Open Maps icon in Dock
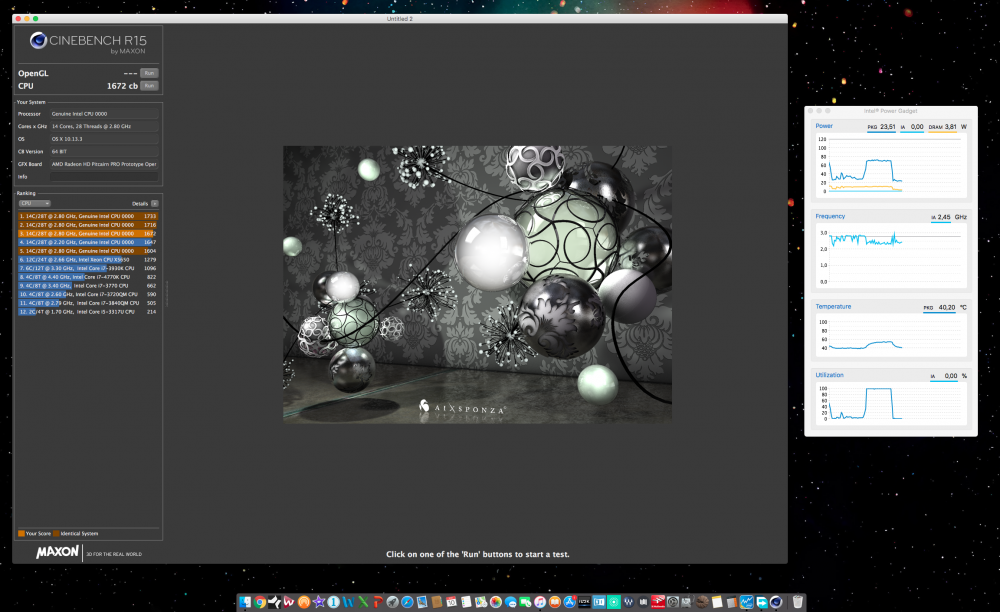 480,602
